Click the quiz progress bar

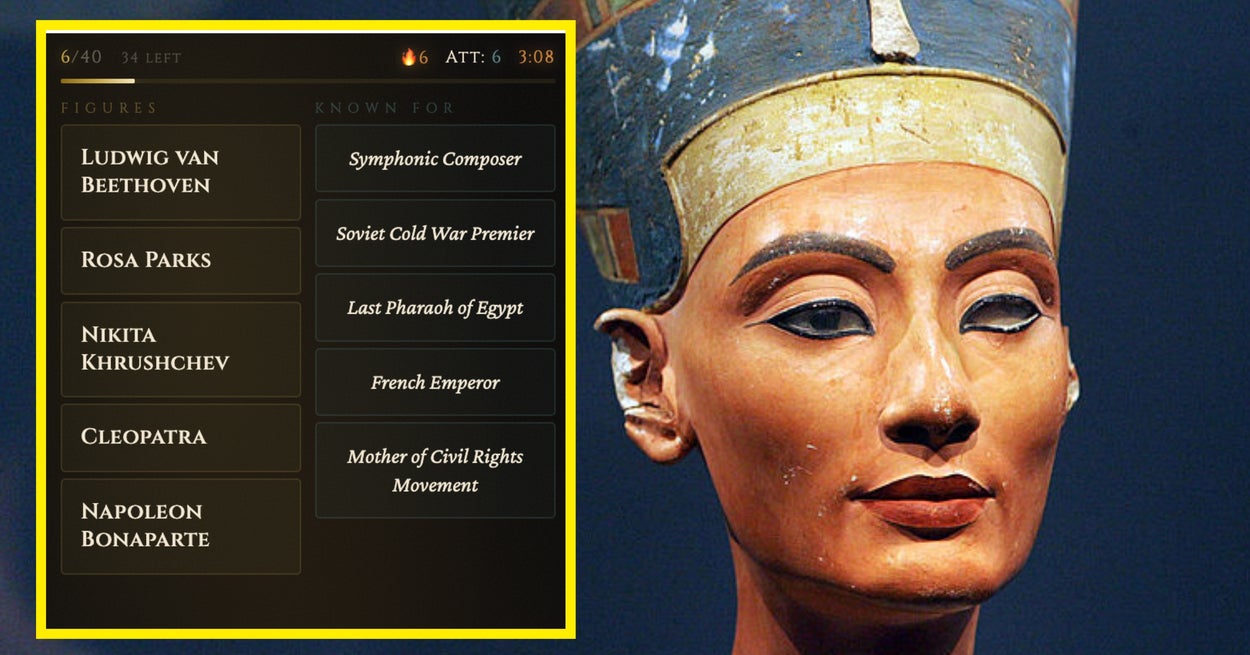coord(308,81)
